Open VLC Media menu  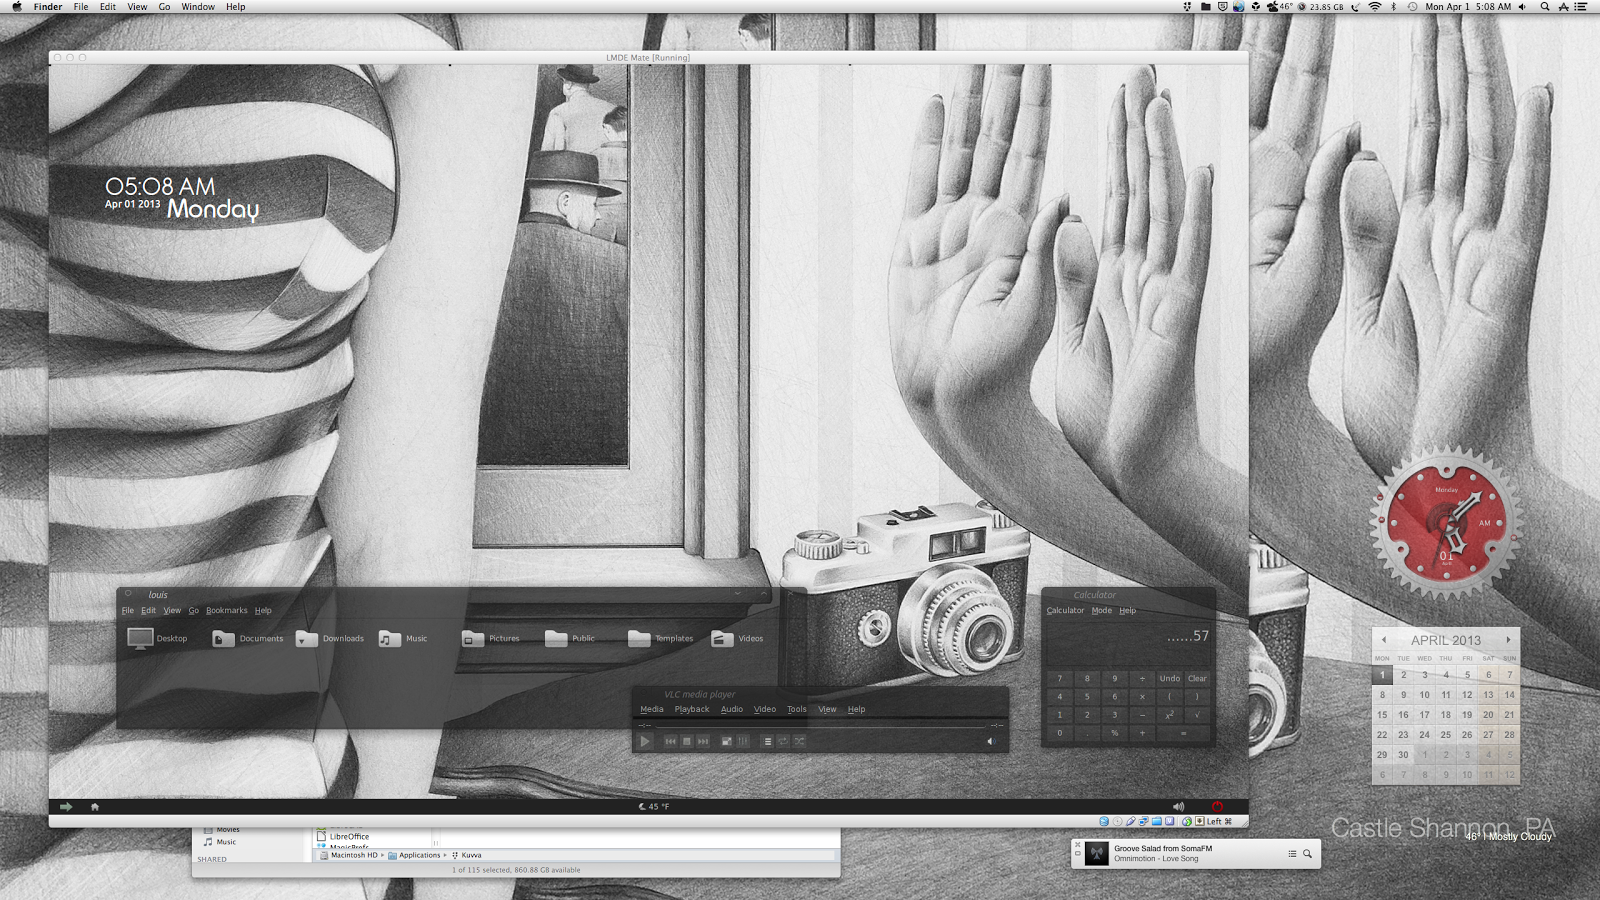pyautogui.click(x=652, y=709)
